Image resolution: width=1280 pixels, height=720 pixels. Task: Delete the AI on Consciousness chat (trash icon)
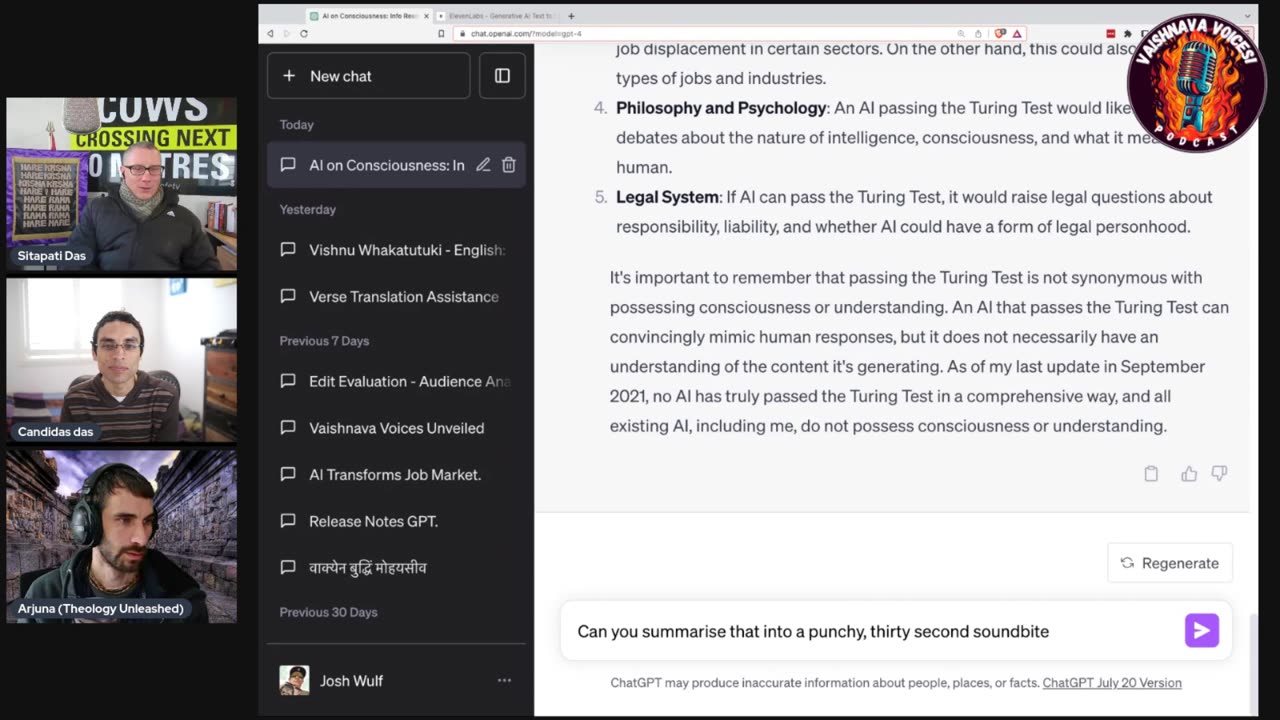[x=508, y=165]
